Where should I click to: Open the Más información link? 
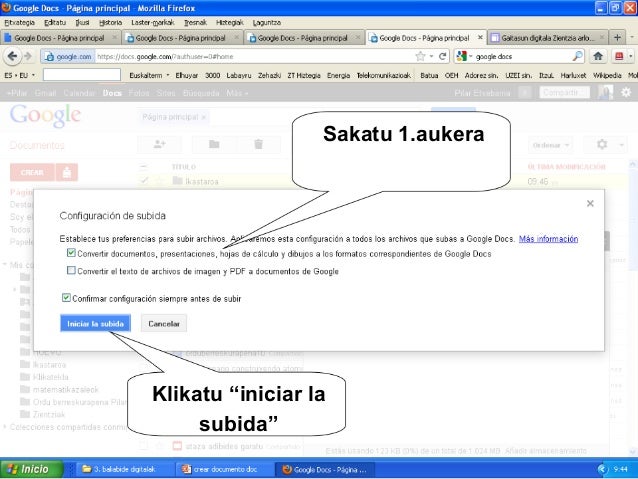pos(548,239)
